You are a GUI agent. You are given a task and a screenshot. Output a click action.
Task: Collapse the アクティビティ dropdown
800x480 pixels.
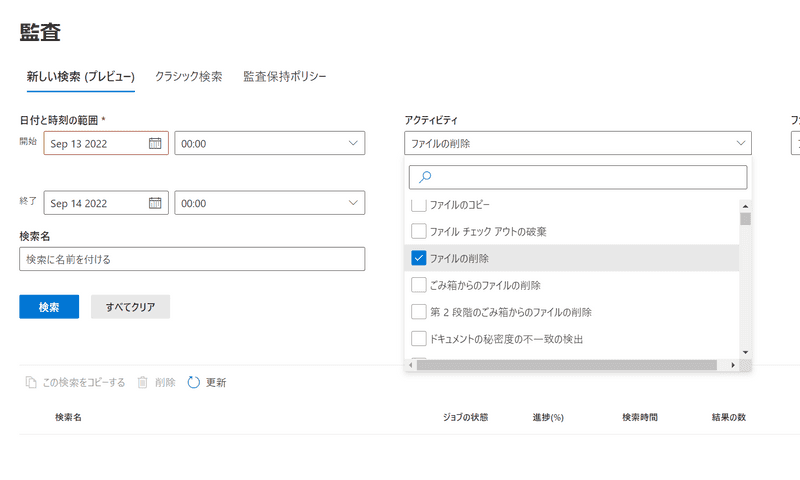[x=740, y=143]
